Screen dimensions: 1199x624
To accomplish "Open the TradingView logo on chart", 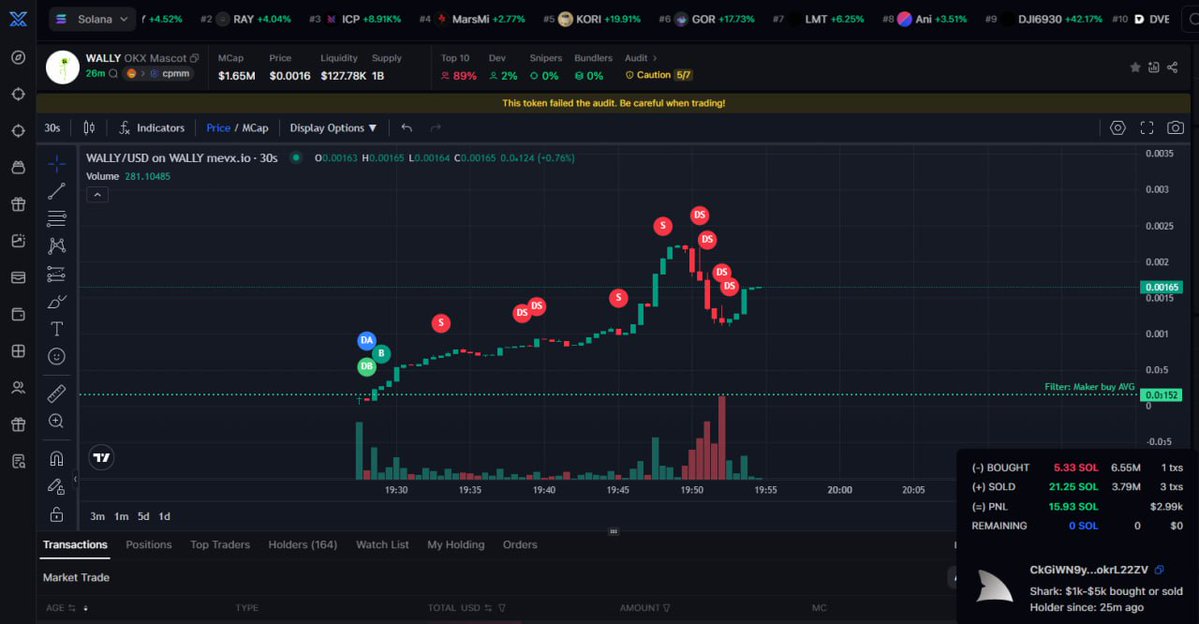I will point(101,458).
